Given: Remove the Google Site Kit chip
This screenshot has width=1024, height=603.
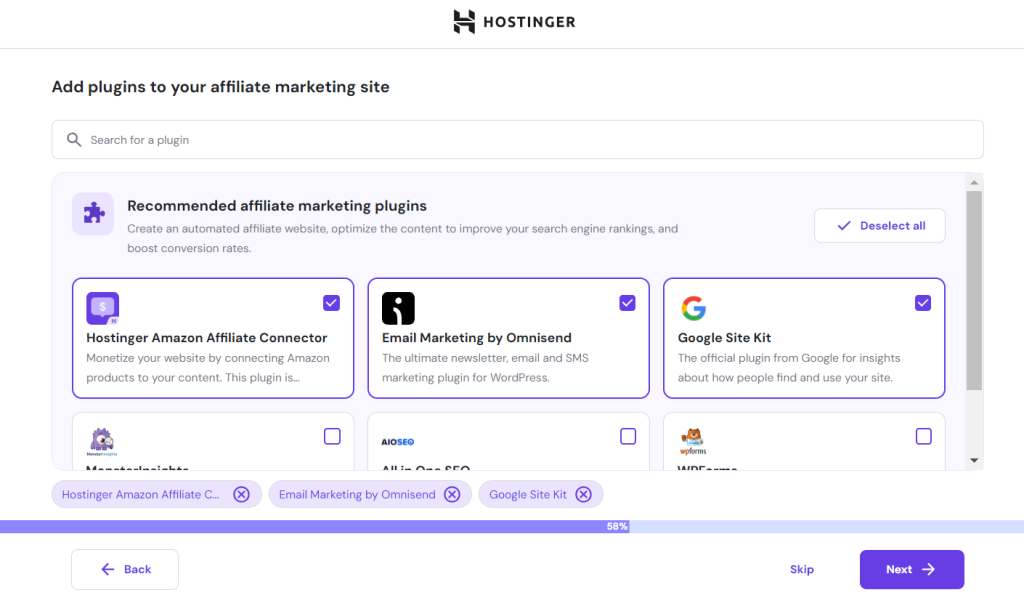Looking at the screenshot, I should pyautogui.click(x=583, y=494).
